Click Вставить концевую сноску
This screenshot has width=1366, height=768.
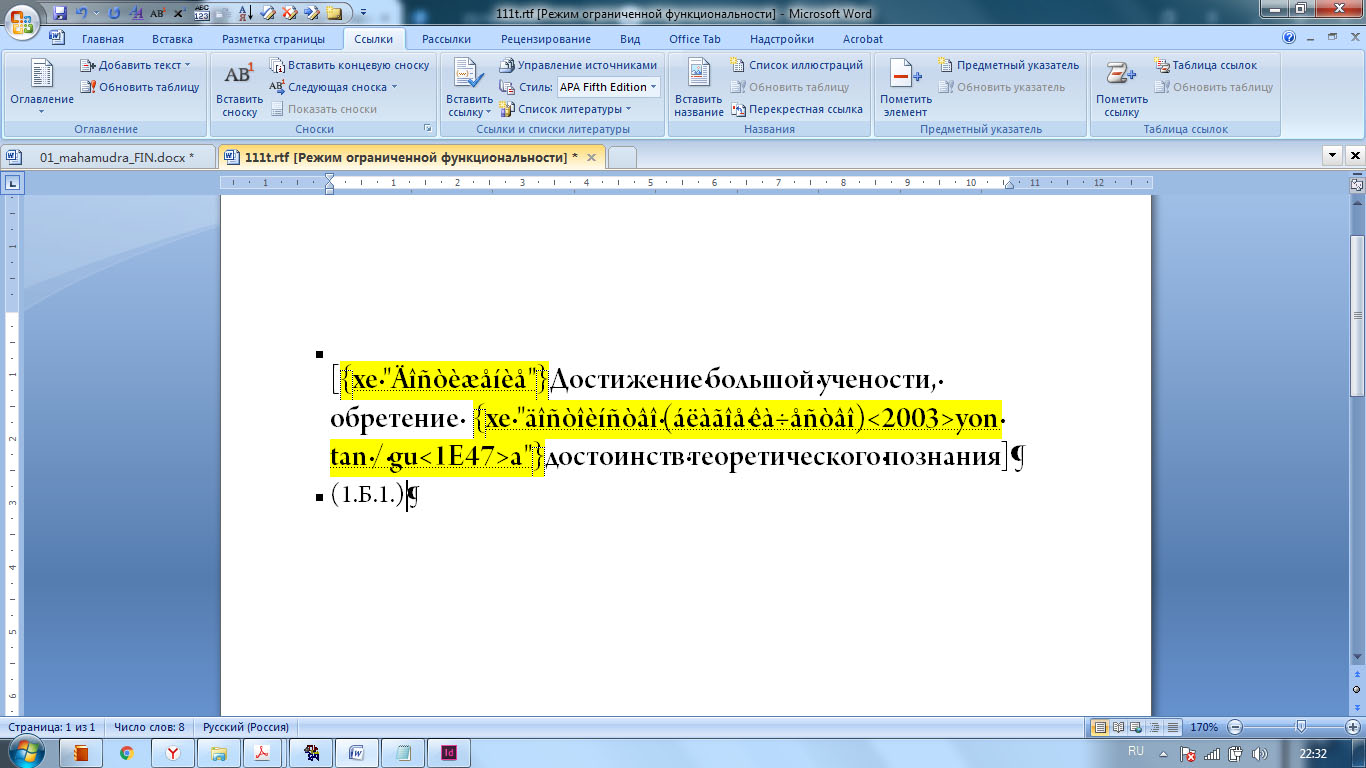[349, 65]
